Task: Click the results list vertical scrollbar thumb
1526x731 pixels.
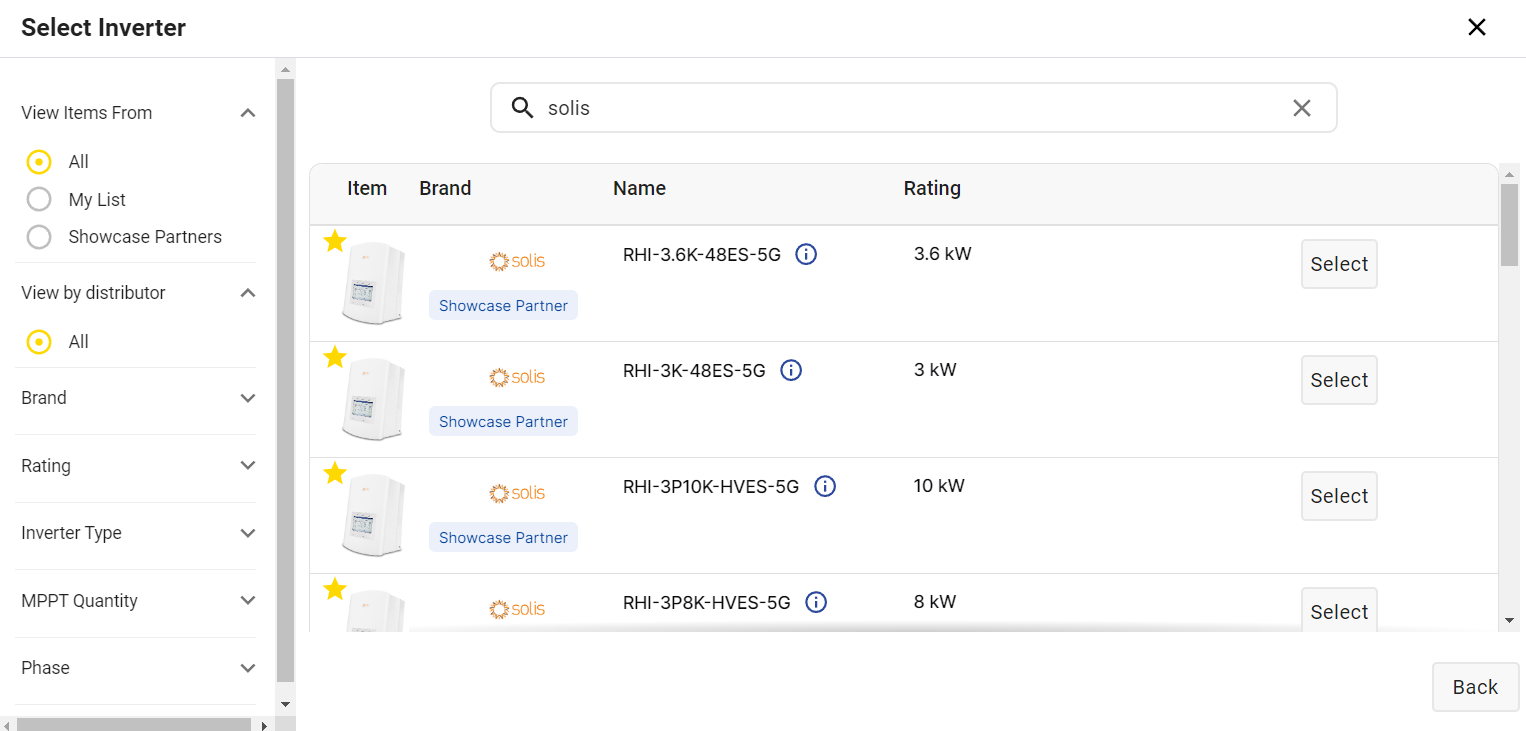Action: click(1510, 225)
